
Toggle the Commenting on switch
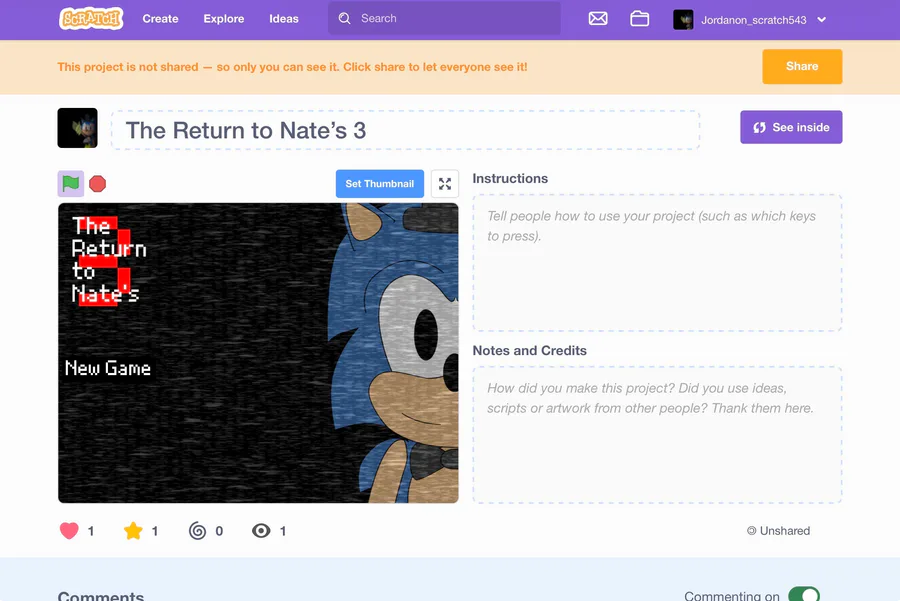pos(804,595)
